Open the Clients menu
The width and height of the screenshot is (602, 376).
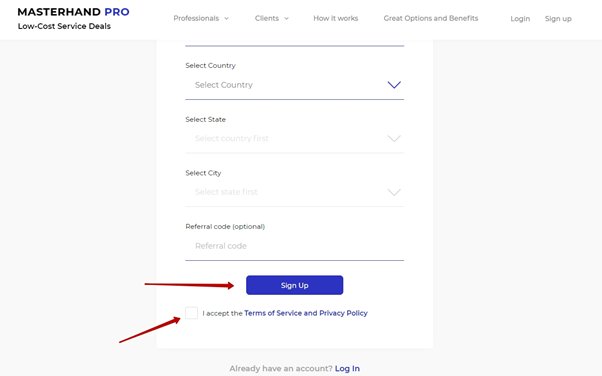click(272, 18)
